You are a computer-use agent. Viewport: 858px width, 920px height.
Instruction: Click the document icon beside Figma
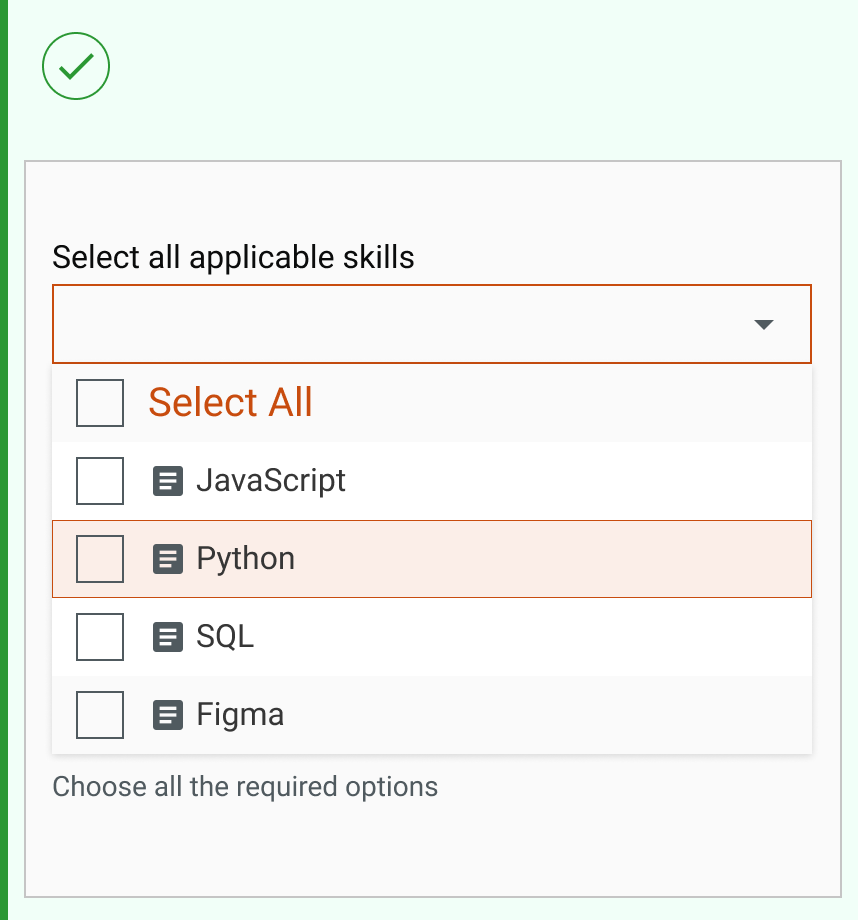tap(168, 715)
